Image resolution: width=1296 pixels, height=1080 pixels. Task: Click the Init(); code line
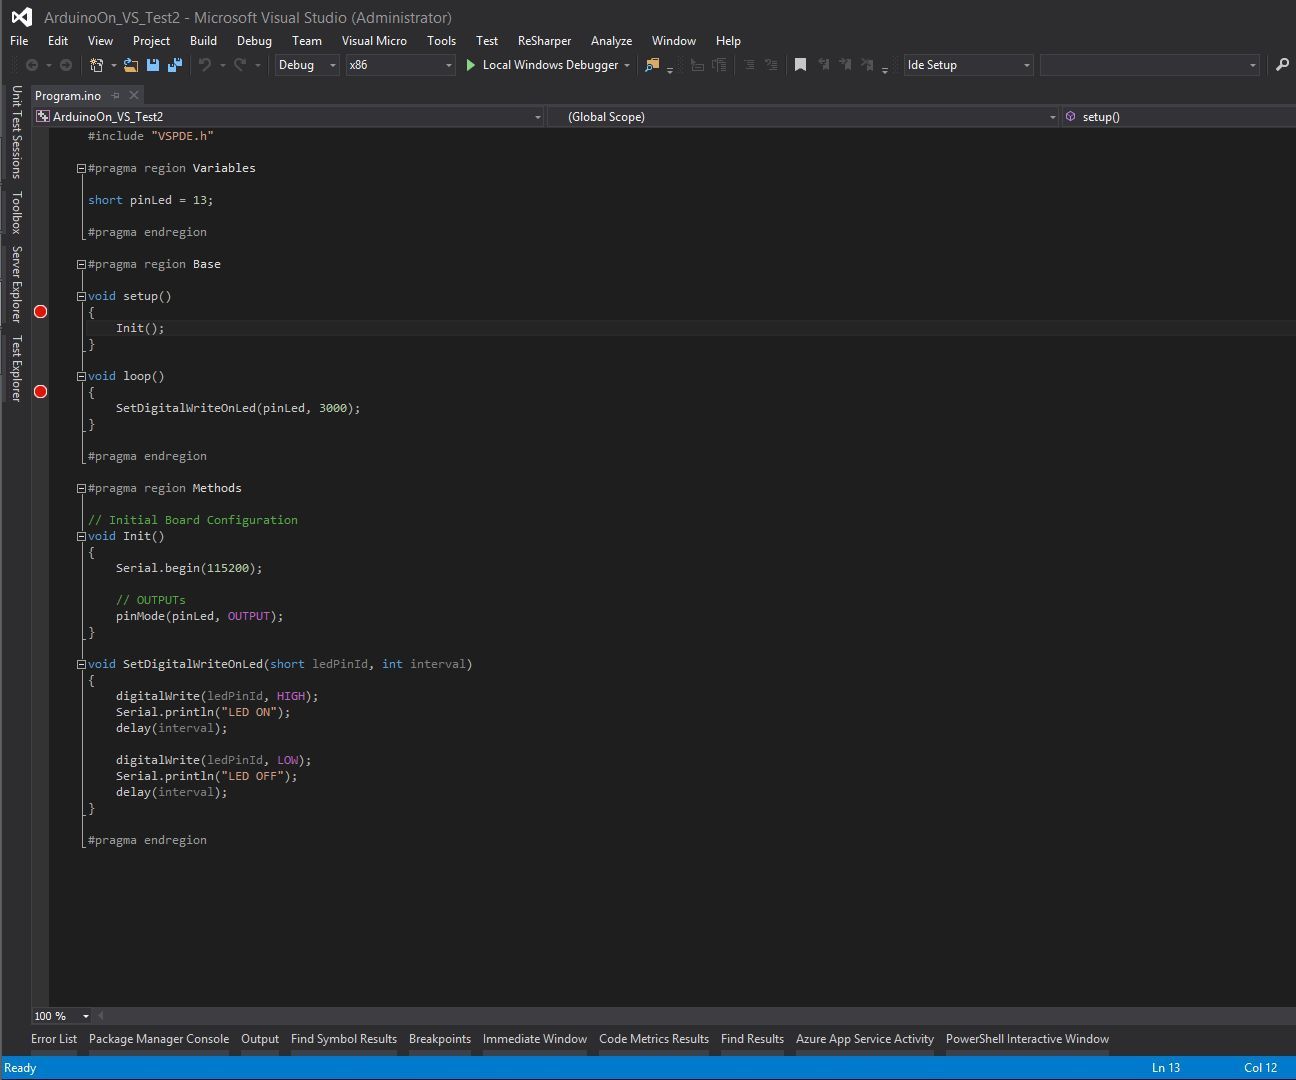(x=140, y=328)
